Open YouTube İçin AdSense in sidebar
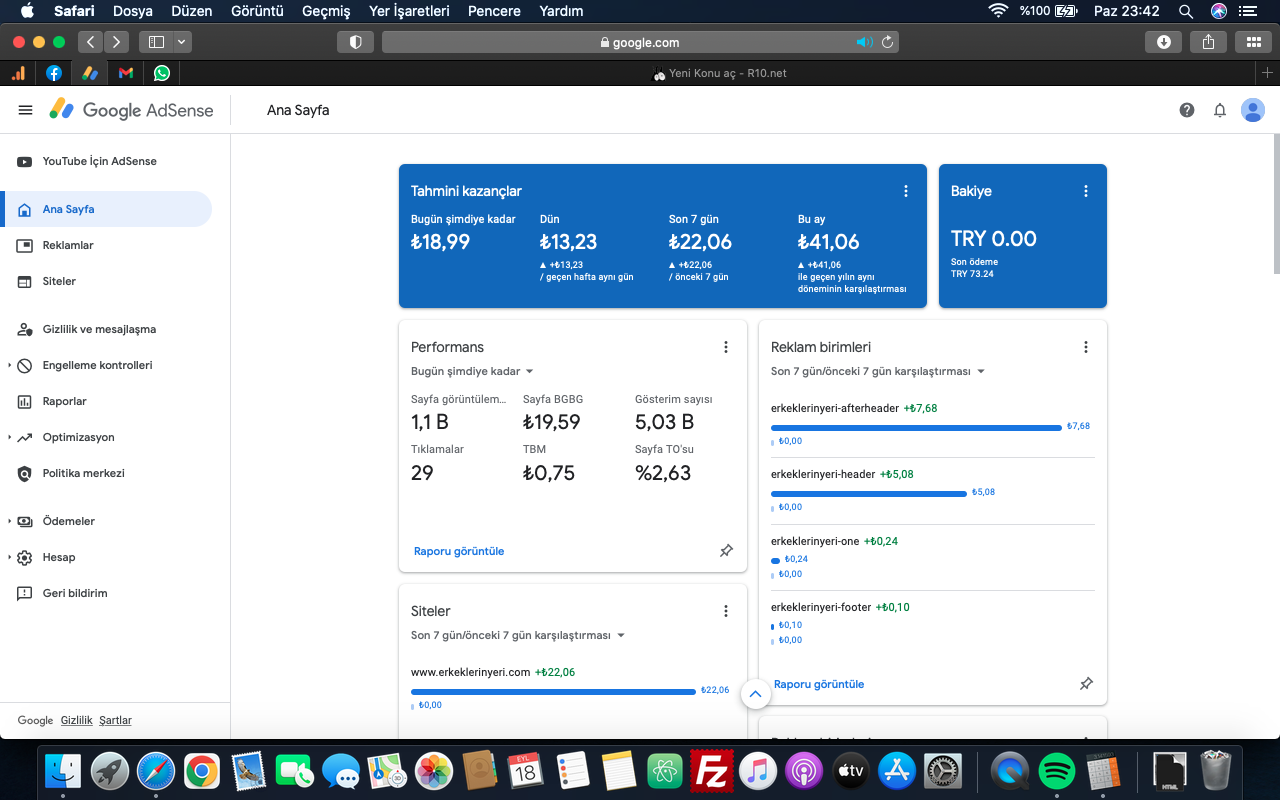Image resolution: width=1280 pixels, height=800 pixels. pos(100,161)
